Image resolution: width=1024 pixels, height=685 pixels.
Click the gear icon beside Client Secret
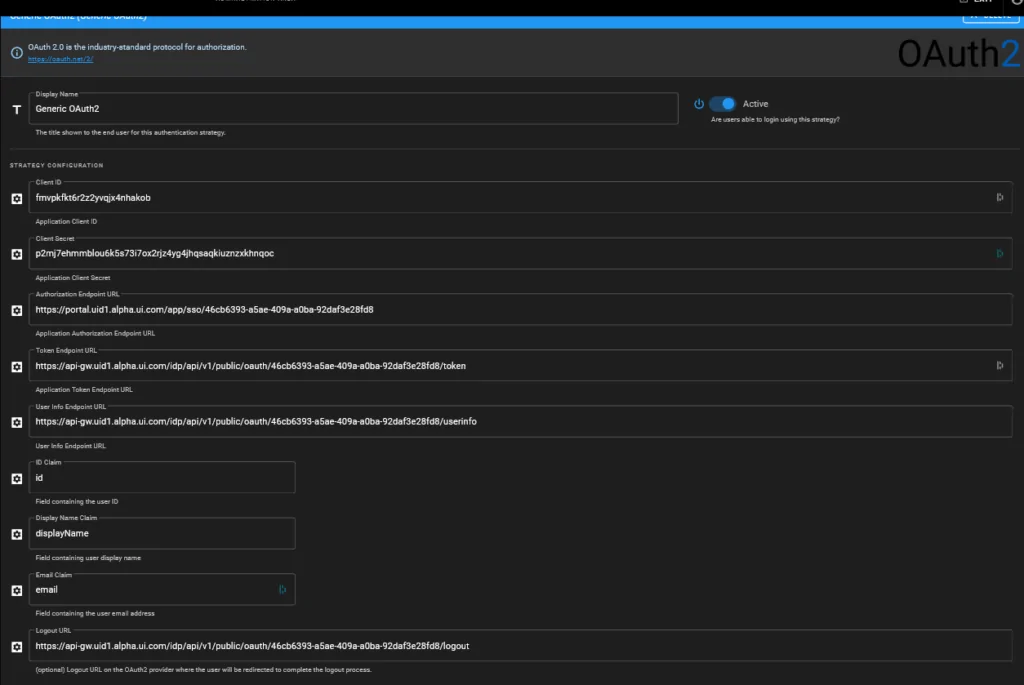(x=17, y=254)
